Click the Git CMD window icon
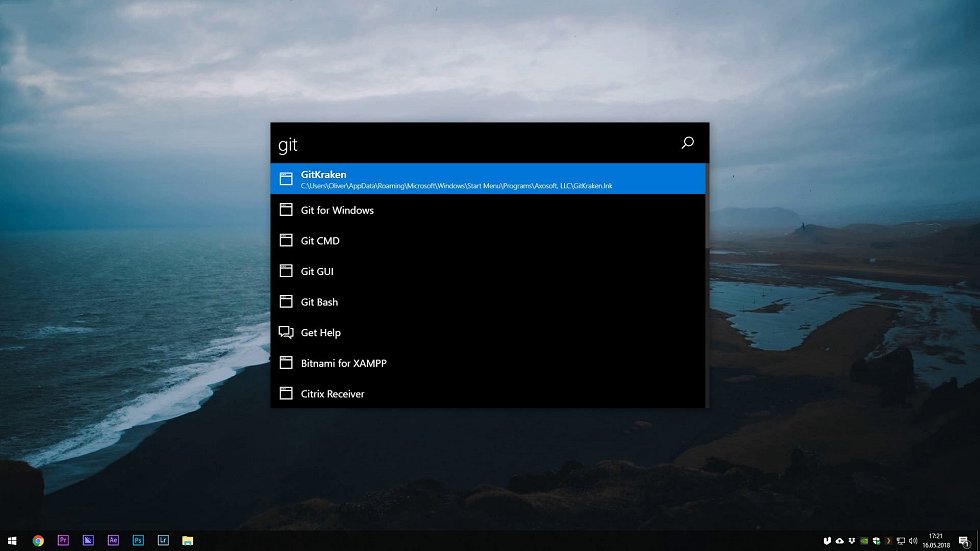The width and height of the screenshot is (980, 551). [x=286, y=241]
